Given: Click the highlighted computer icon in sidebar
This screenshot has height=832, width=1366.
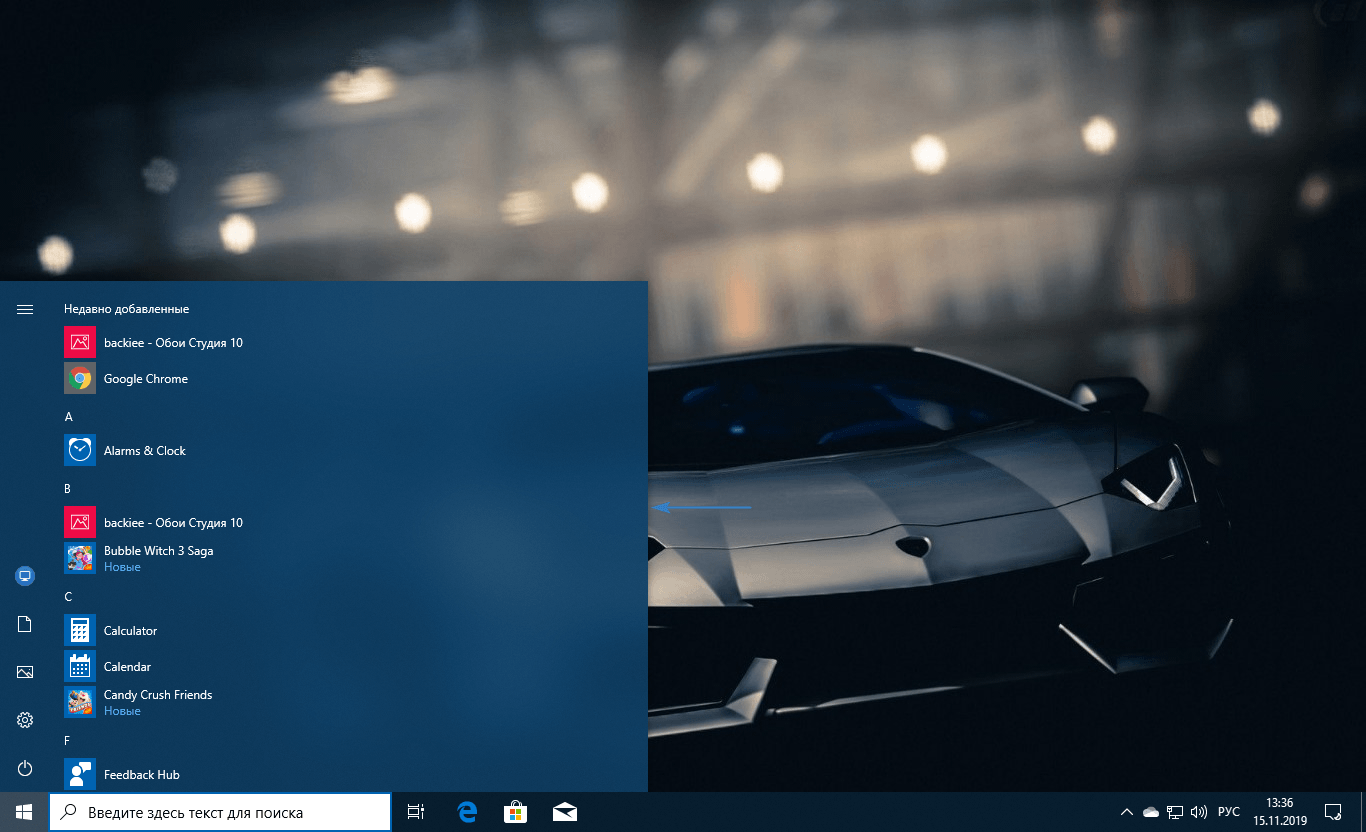Looking at the screenshot, I should point(25,576).
